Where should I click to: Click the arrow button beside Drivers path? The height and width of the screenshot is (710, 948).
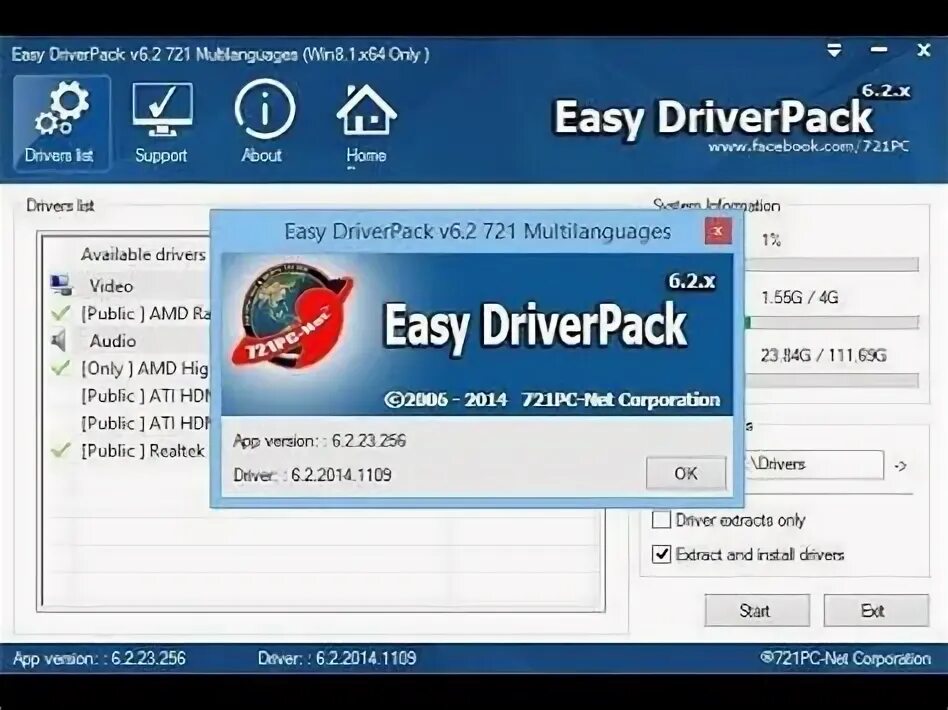tap(900, 466)
